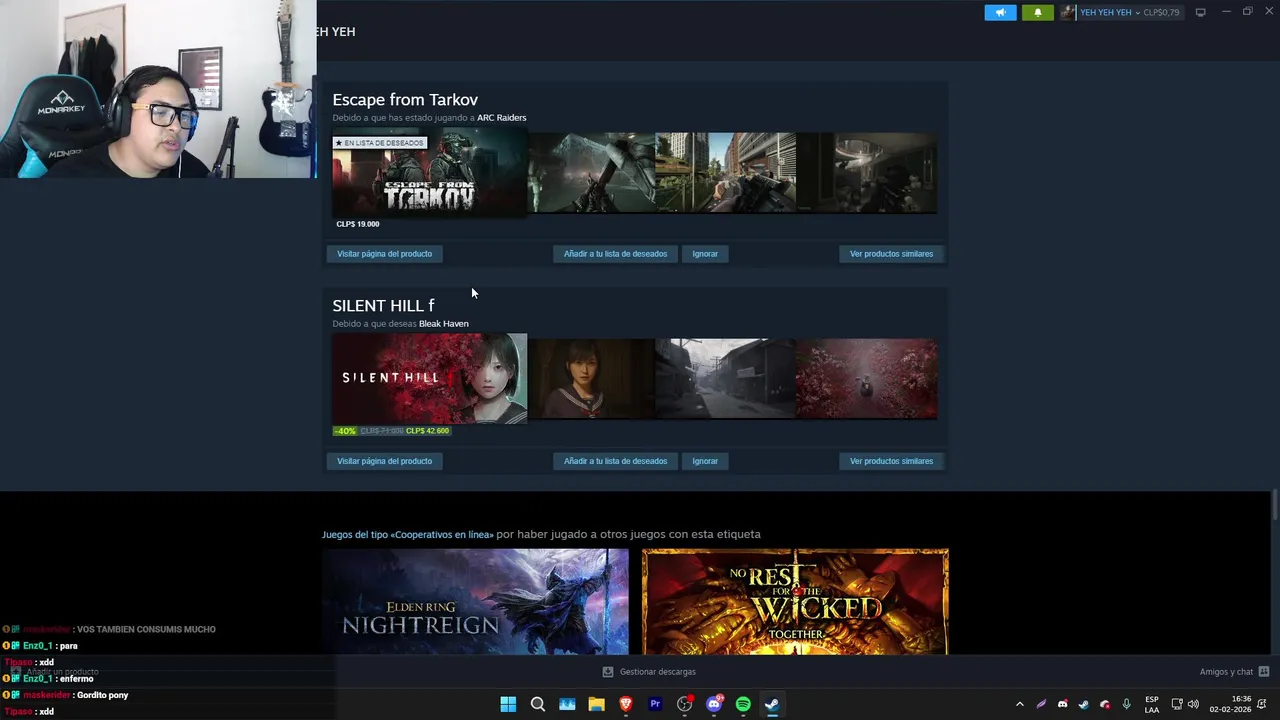Viewport: 1280px width, 720px height.
Task: Click the downloads icon beside Gestionar descargas
Action: click(x=608, y=672)
